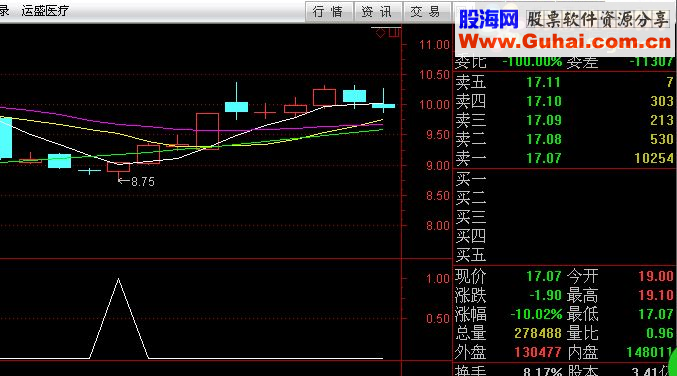Click the 买四 bid row label
The image size is (677, 376).
(471, 236)
